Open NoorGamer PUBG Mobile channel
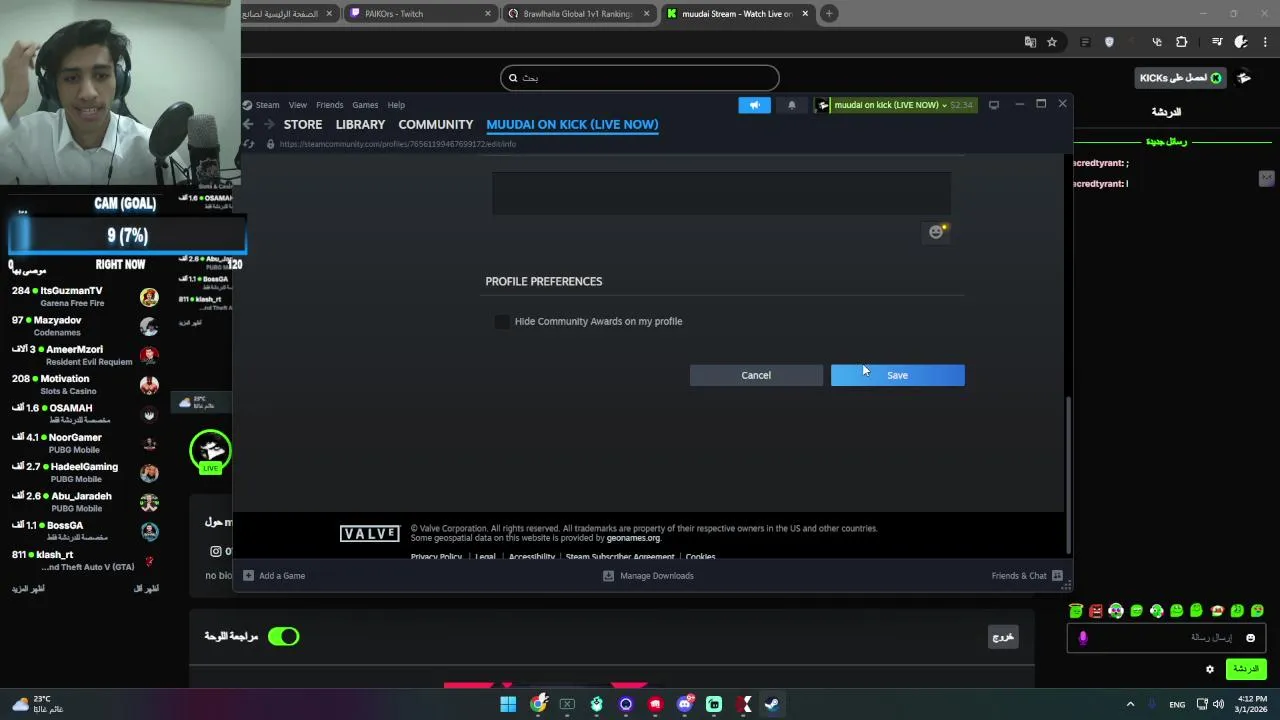1280x720 pixels. tap(84, 443)
